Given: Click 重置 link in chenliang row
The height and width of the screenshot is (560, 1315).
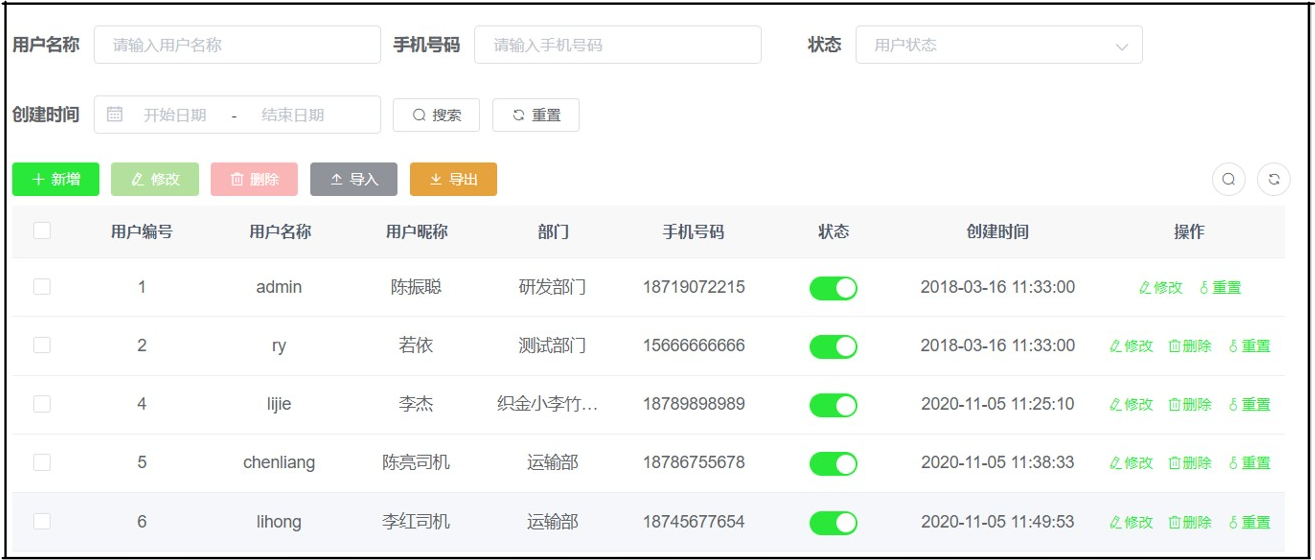Looking at the screenshot, I should [1249, 463].
